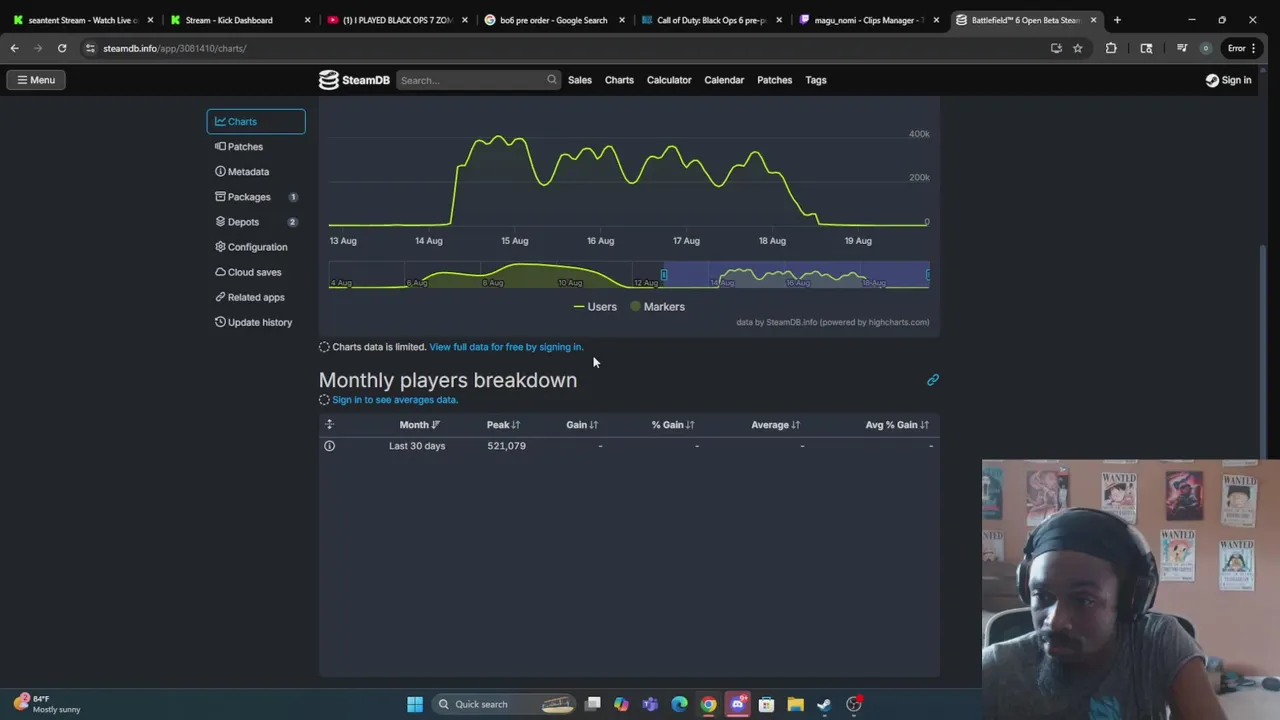Toggle the Users series in legend

(x=595, y=307)
